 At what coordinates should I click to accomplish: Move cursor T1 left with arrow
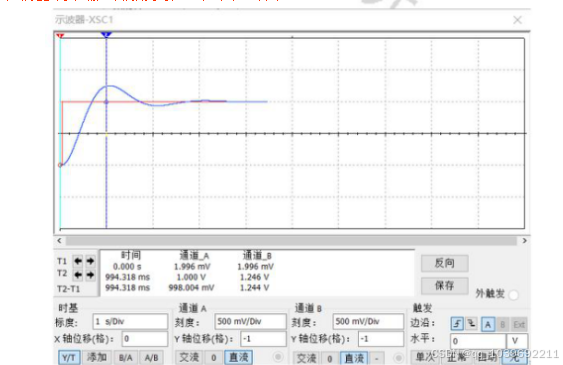coord(78,261)
